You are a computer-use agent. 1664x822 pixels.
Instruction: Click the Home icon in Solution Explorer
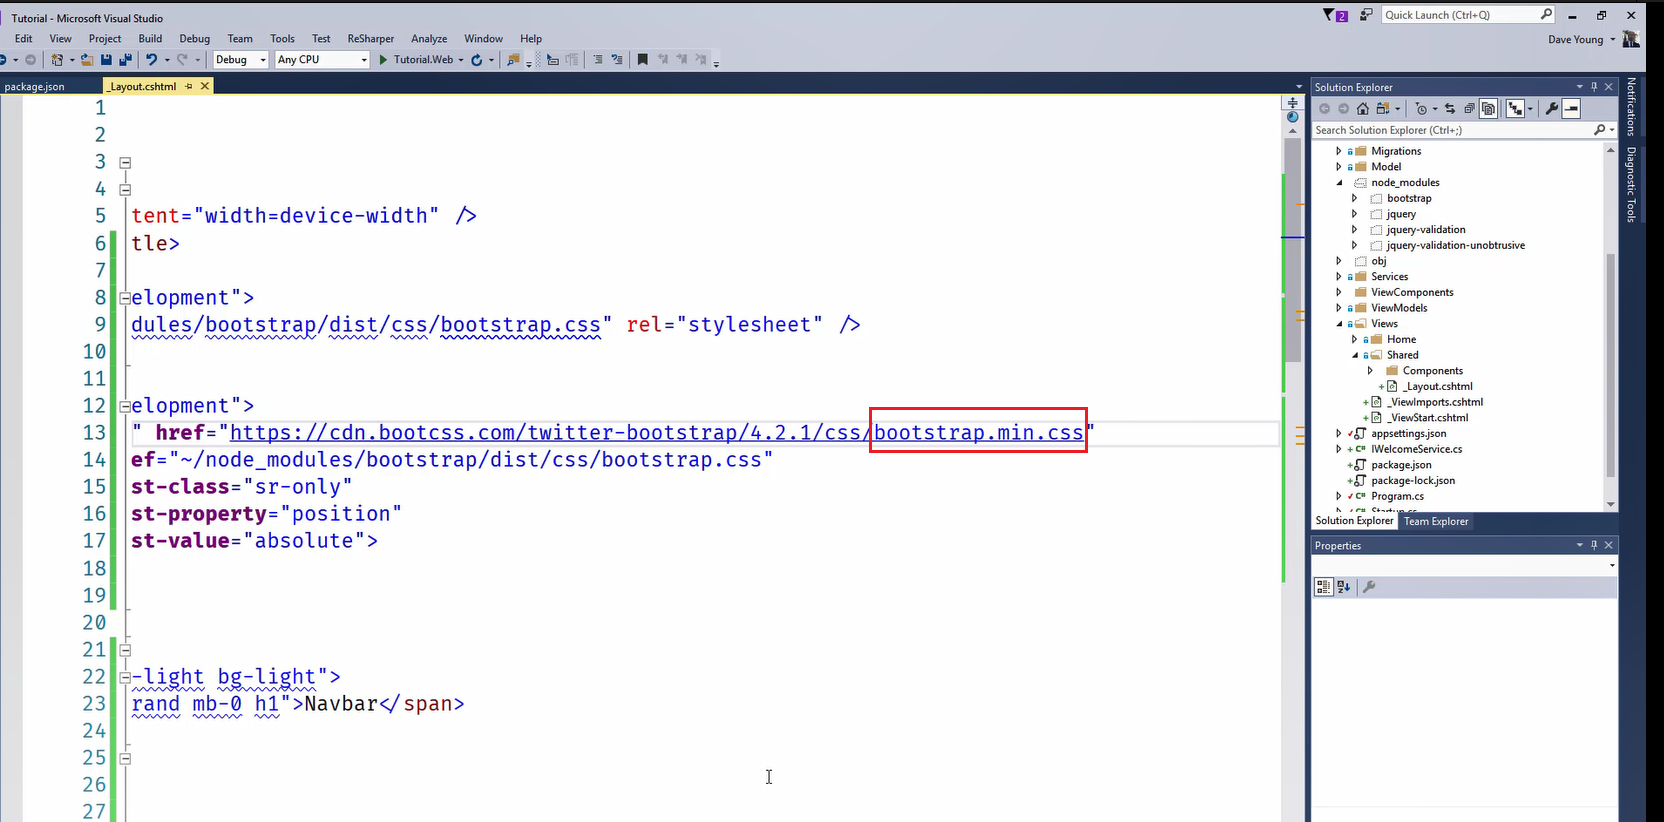[x=1363, y=108]
